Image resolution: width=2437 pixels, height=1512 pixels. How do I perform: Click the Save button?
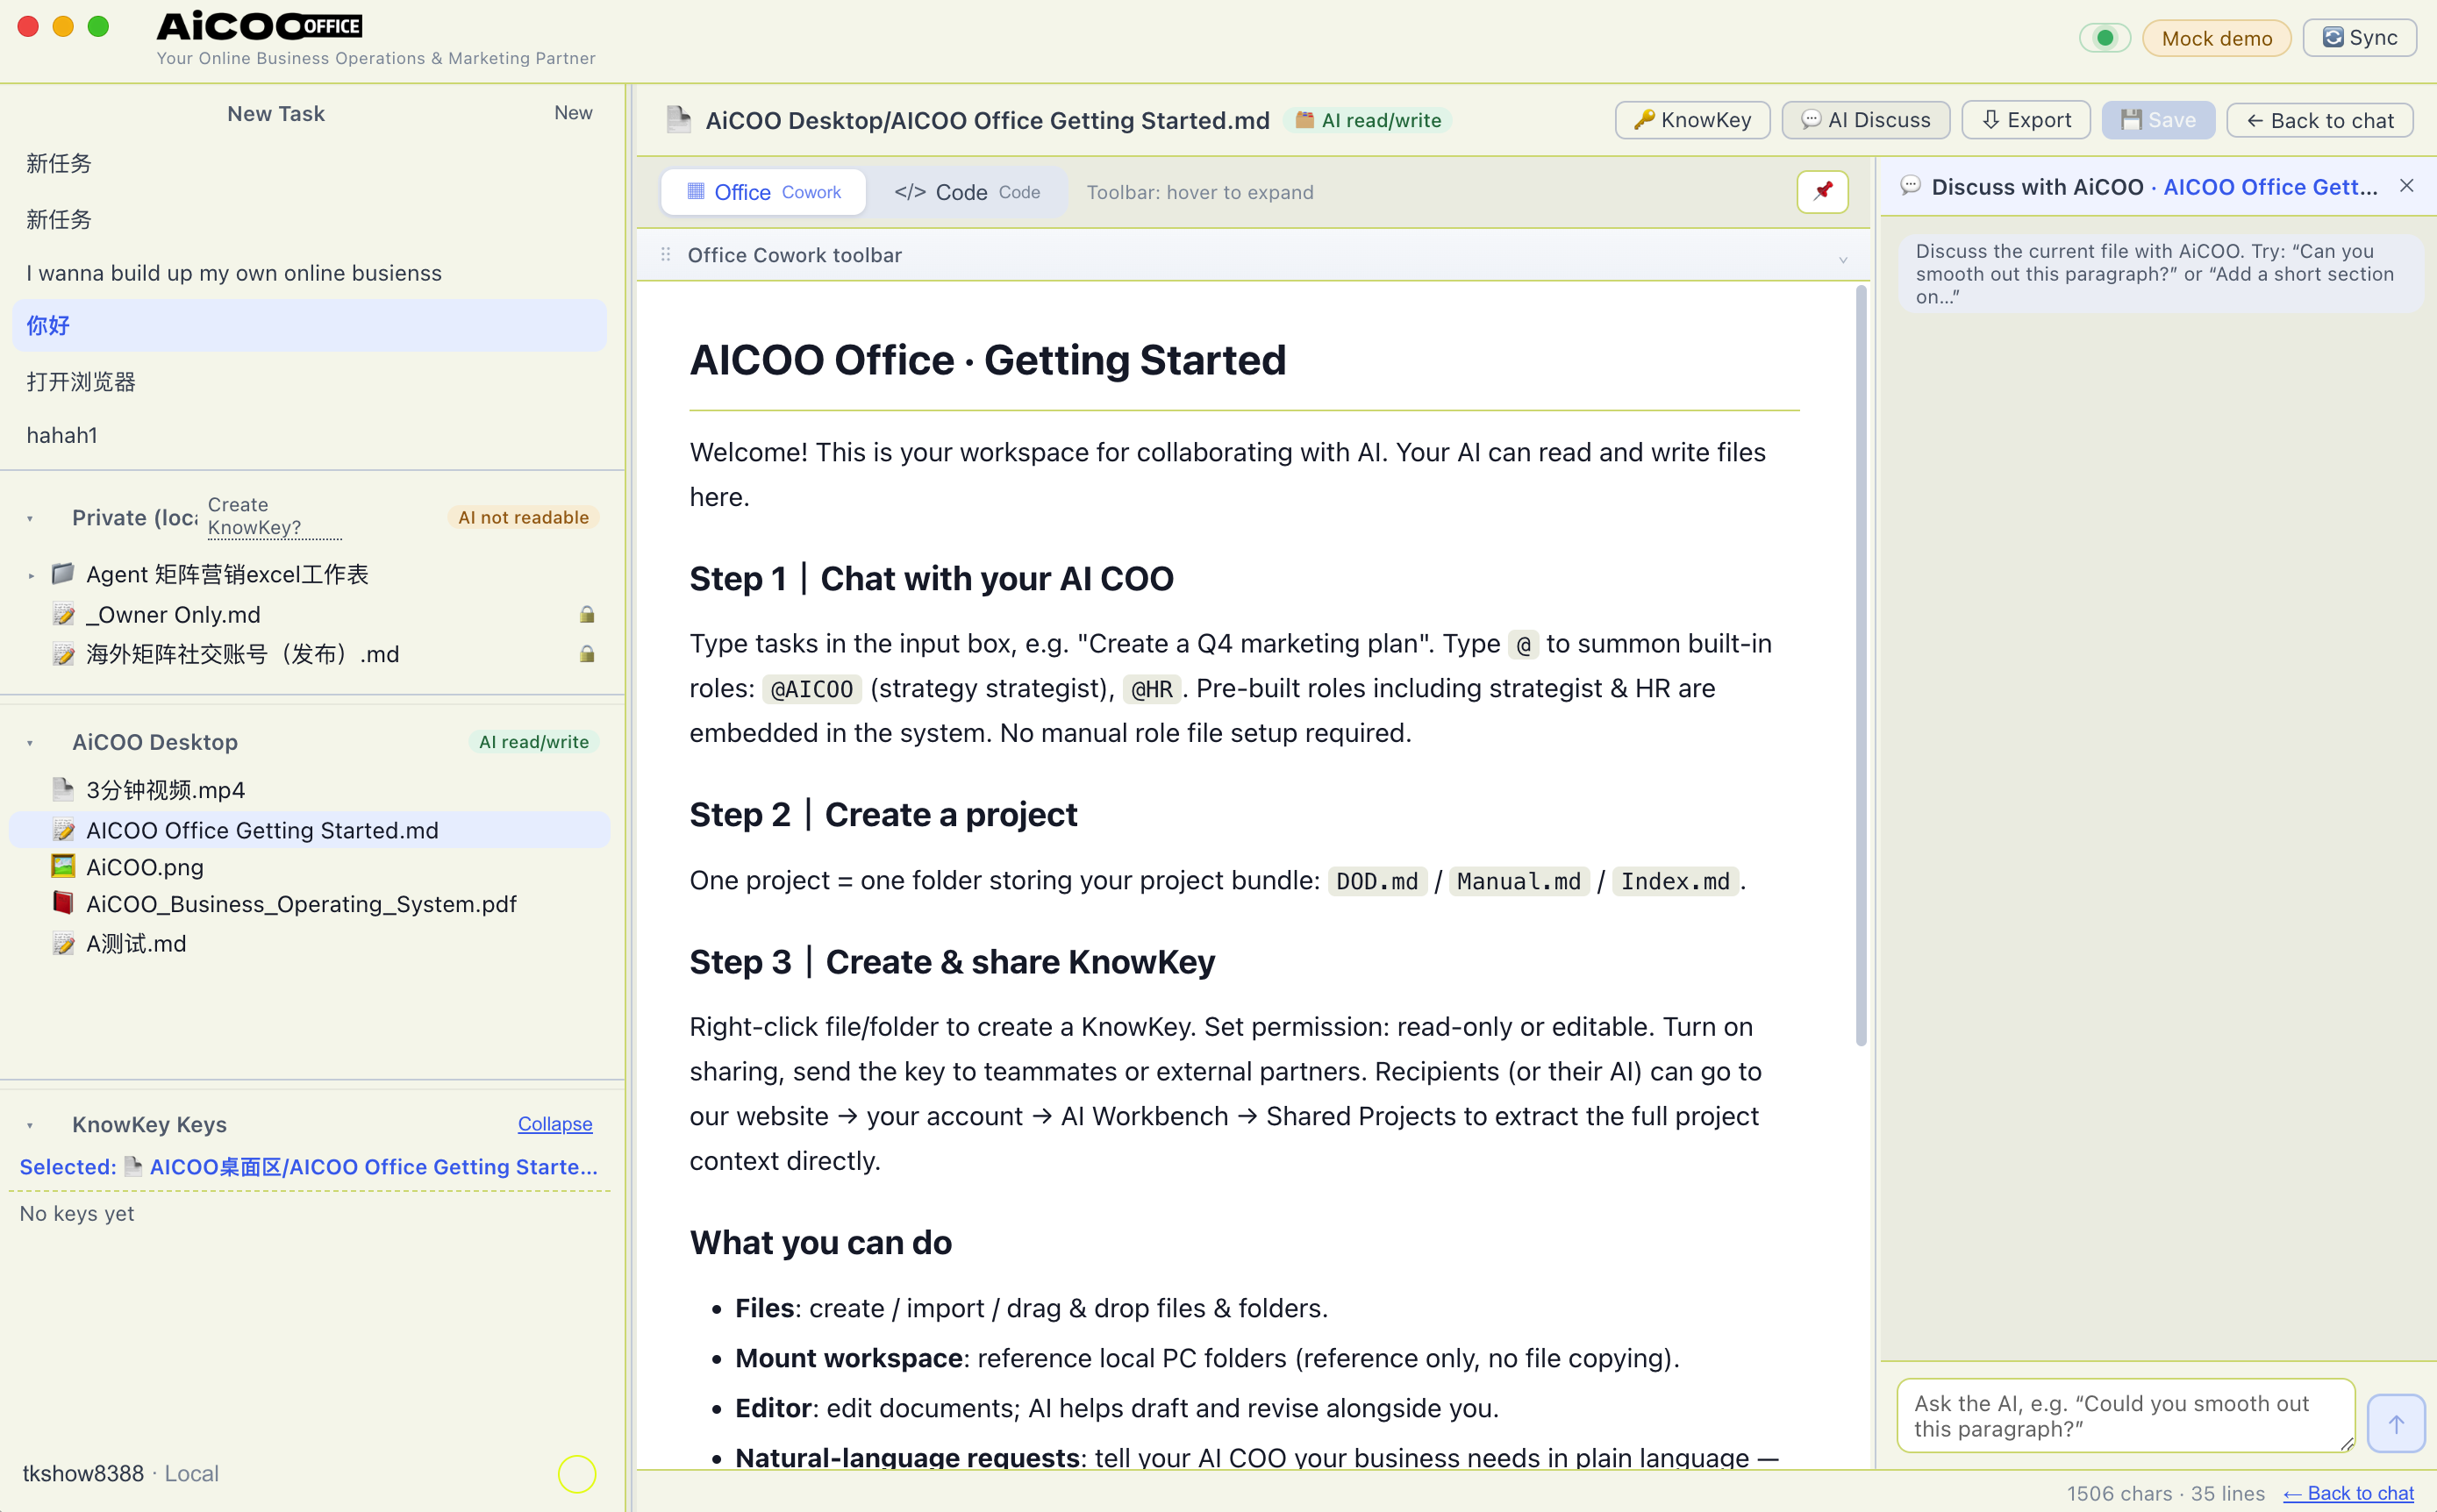[2157, 120]
